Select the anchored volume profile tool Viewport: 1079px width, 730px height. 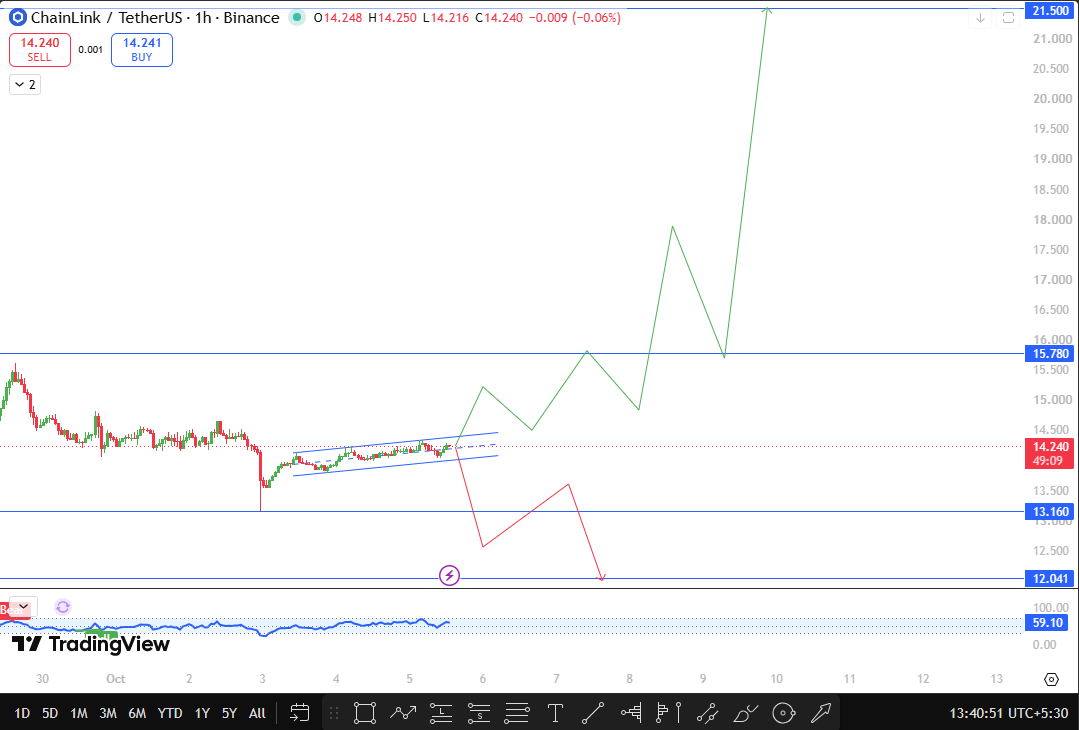point(669,713)
